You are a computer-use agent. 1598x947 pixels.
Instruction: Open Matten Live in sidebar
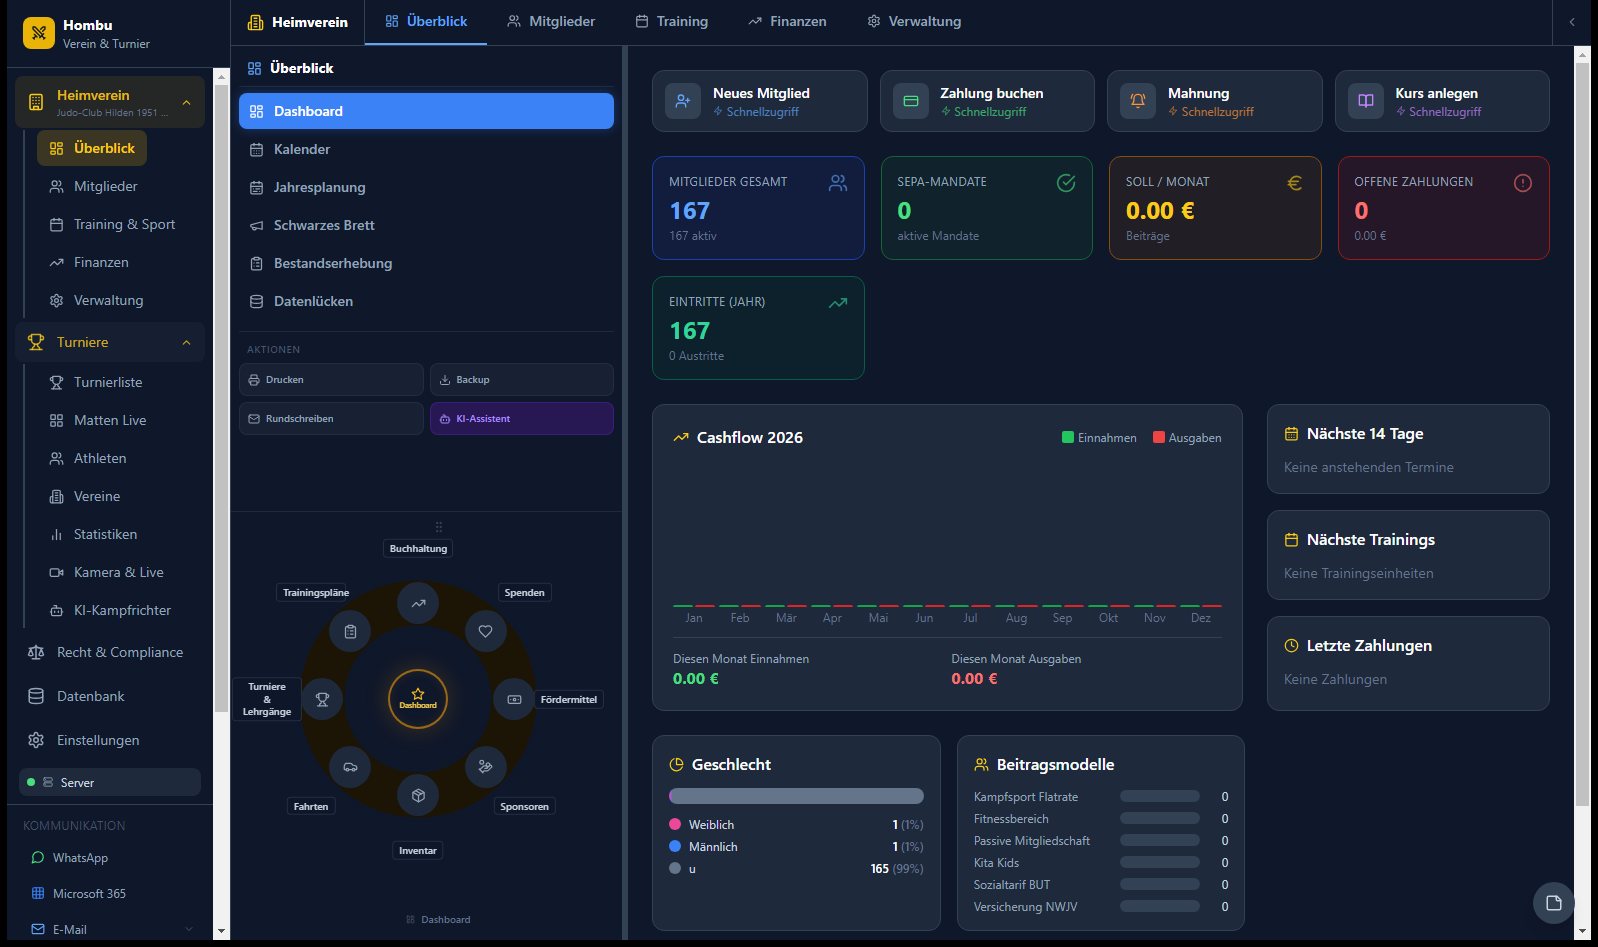tap(110, 420)
